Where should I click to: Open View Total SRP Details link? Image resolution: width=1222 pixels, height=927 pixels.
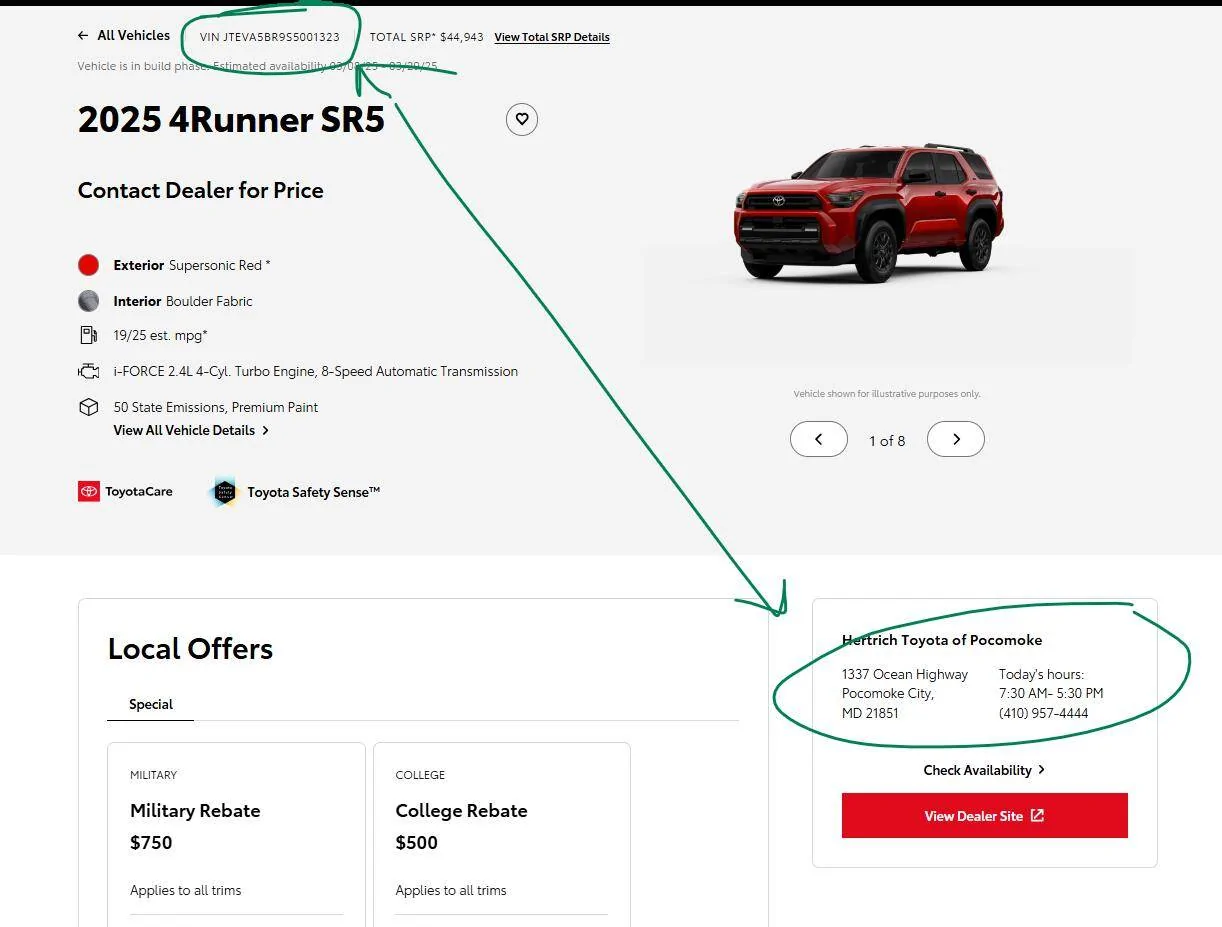[552, 37]
